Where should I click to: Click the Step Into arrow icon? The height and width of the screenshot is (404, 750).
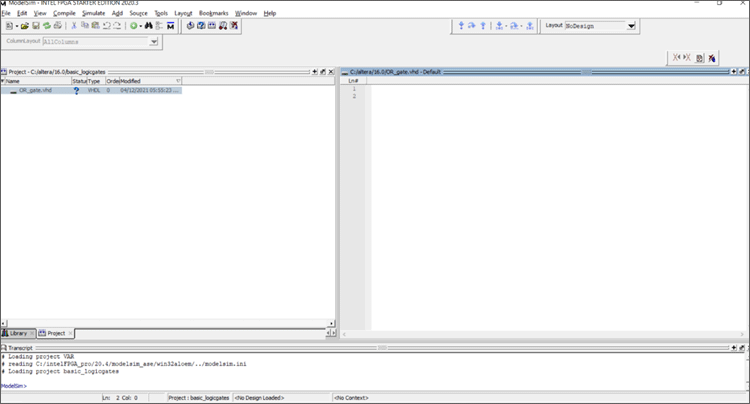[461, 26]
